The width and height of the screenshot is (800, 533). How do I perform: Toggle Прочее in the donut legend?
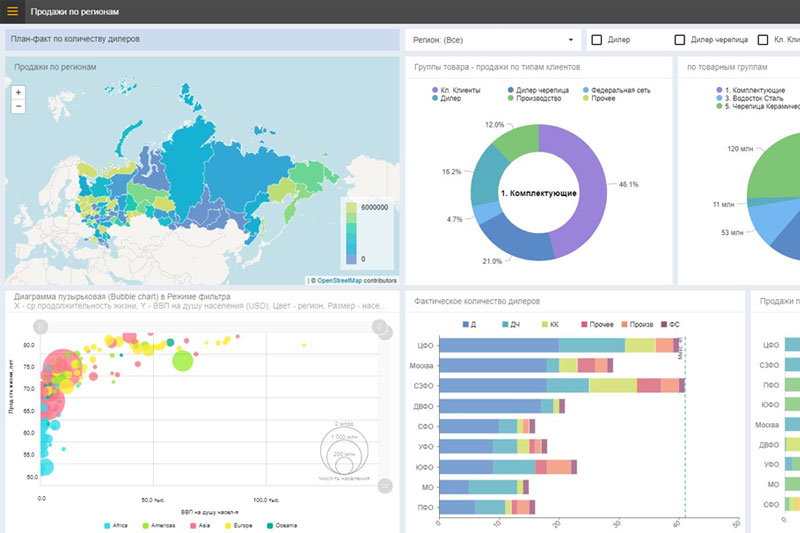click(x=598, y=98)
